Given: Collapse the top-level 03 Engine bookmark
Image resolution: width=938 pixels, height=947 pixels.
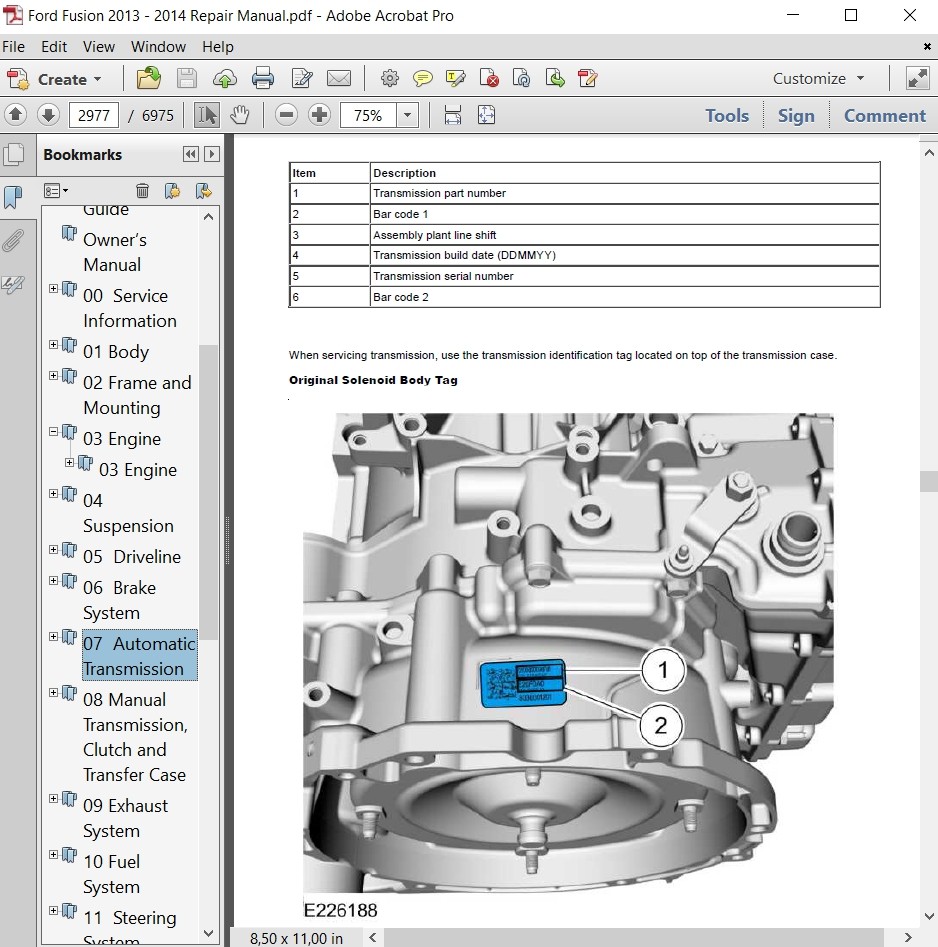Looking at the screenshot, I should click(x=53, y=432).
